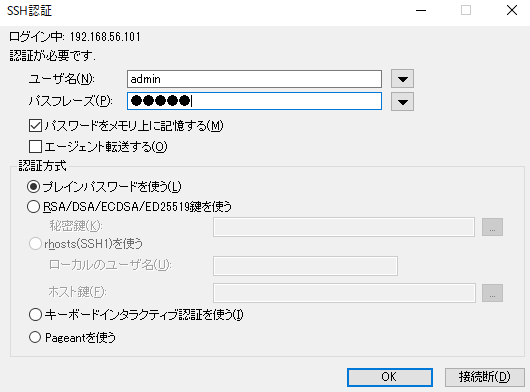The image size is (530, 392).
Task: Open the パスフレーズ dropdown arrow
Action: [x=402, y=101]
